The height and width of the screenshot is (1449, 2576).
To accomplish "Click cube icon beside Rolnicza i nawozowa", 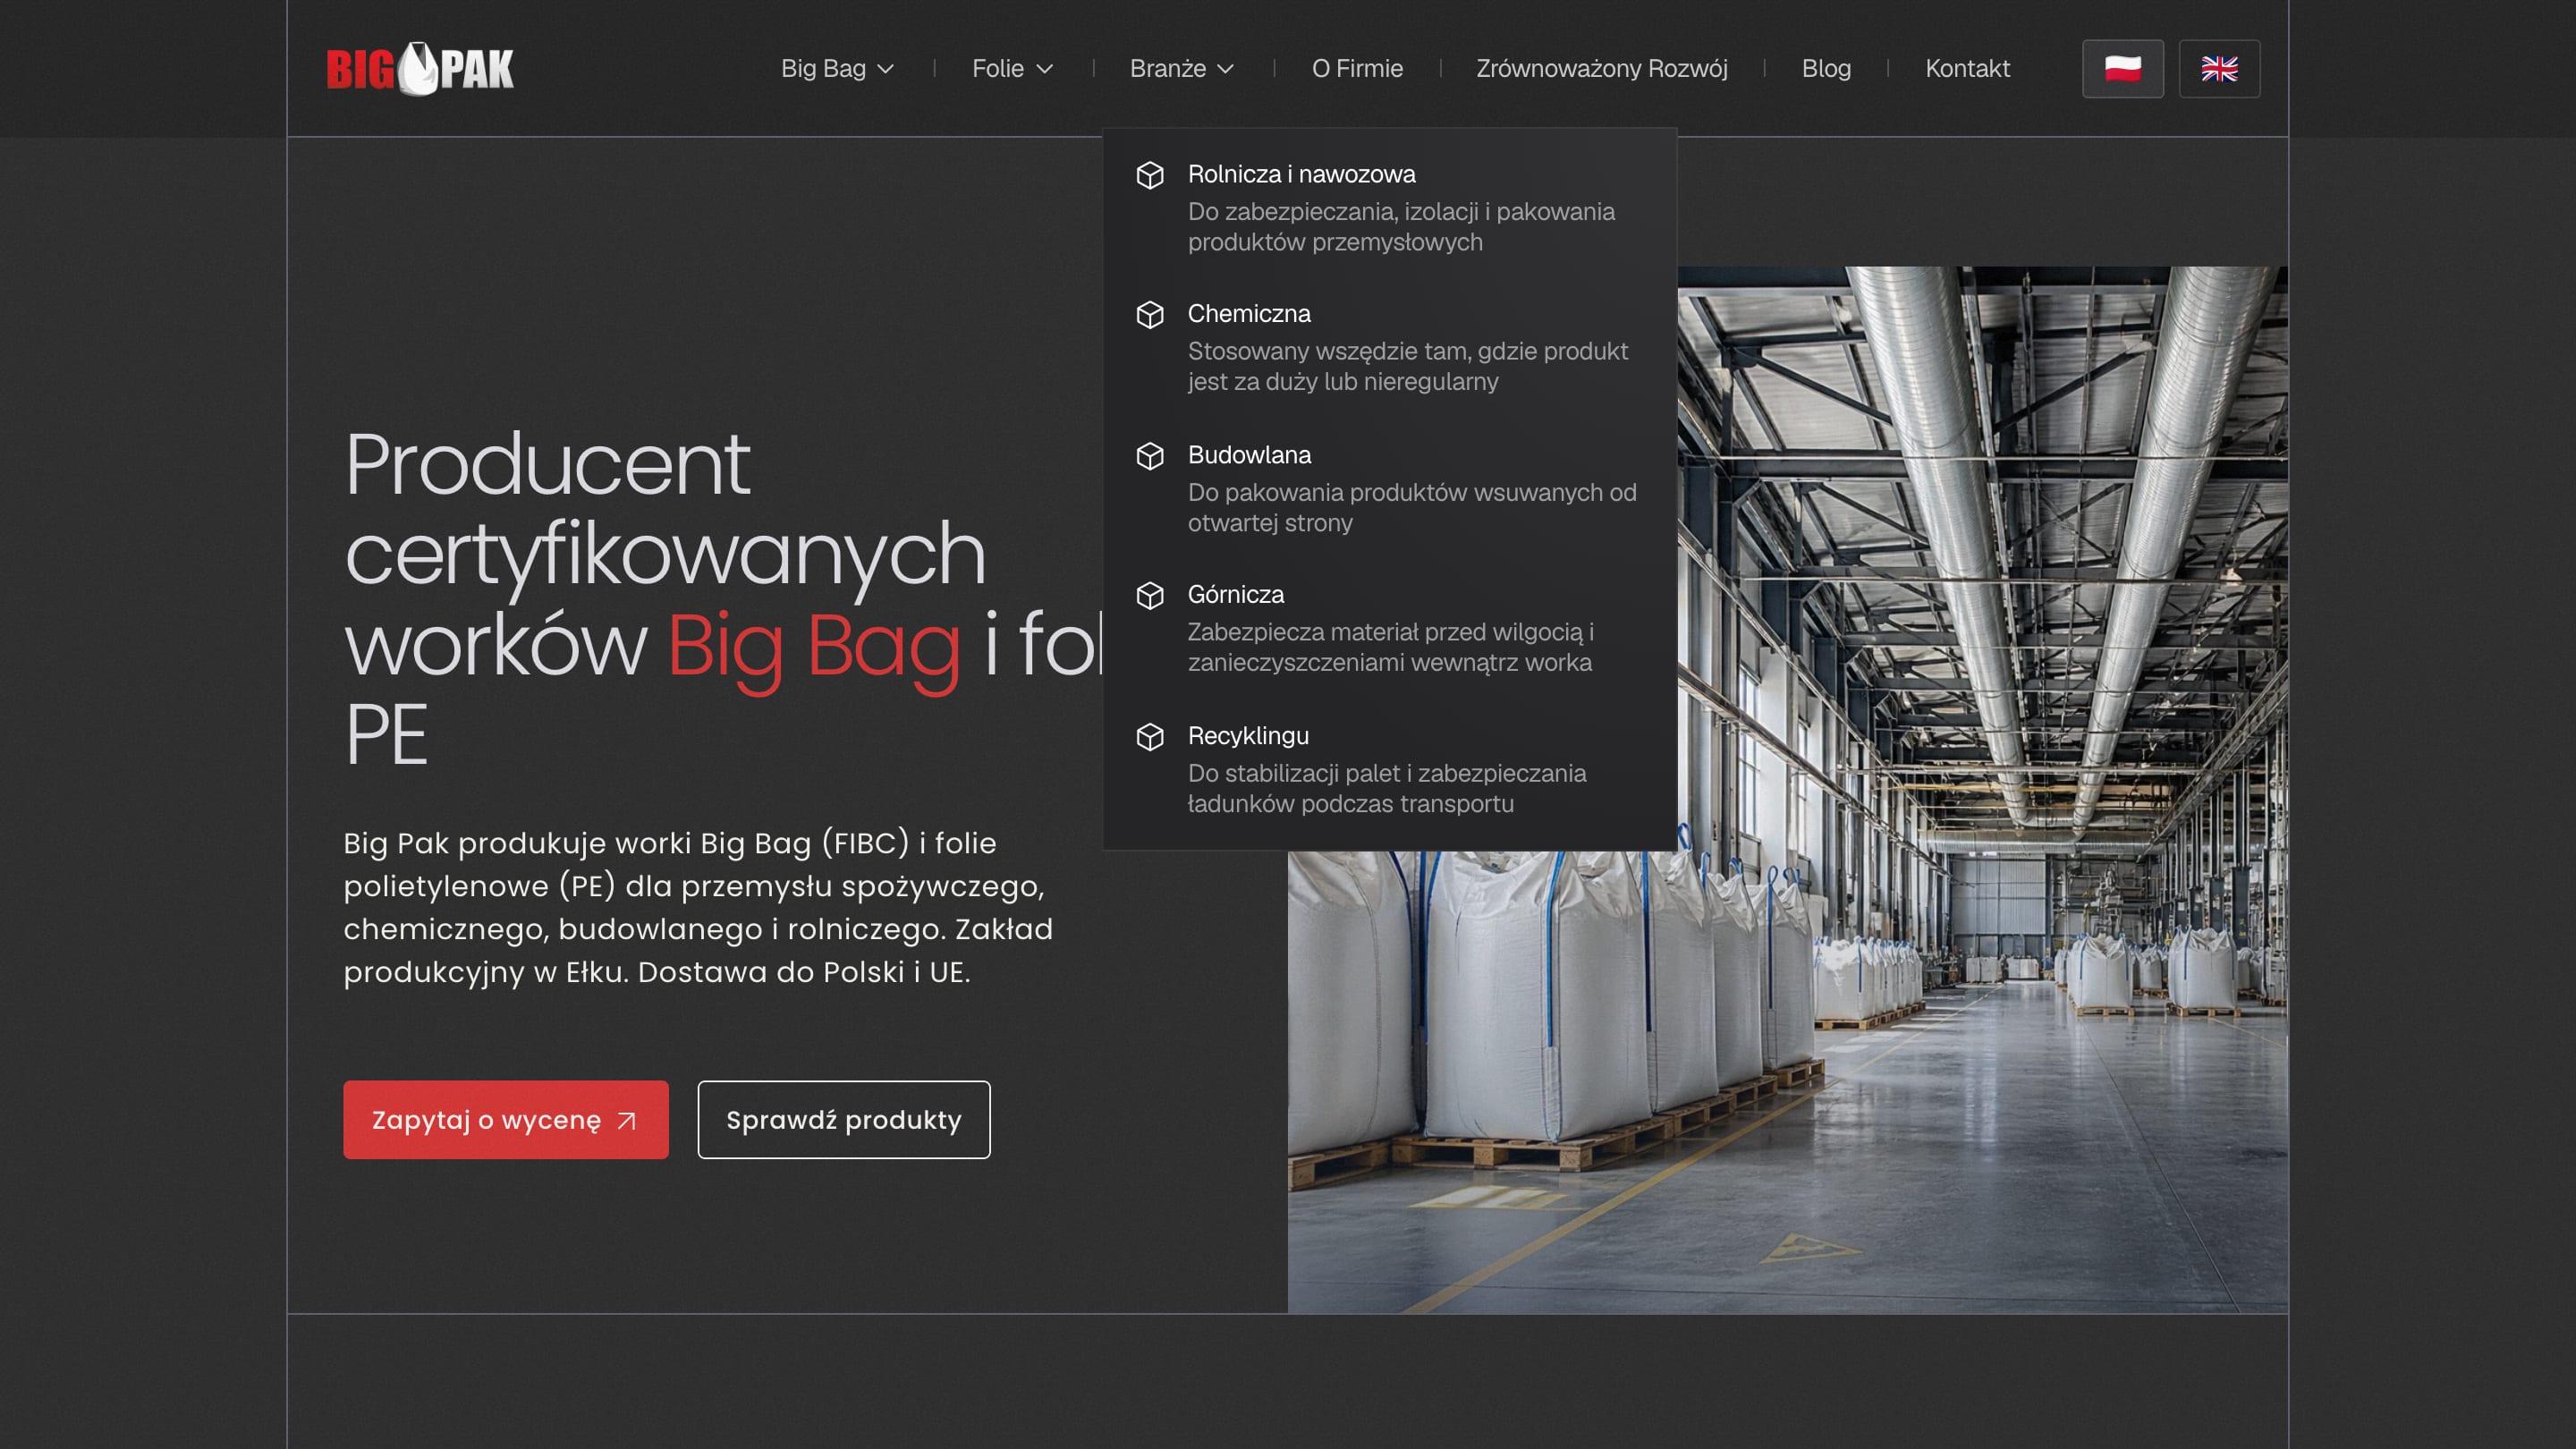I will (x=1150, y=175).
